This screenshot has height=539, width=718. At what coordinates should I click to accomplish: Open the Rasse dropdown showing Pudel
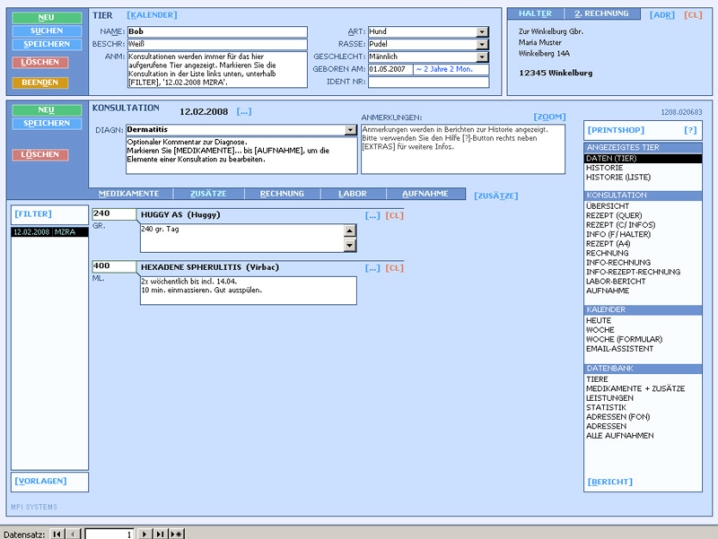point(483,45)
